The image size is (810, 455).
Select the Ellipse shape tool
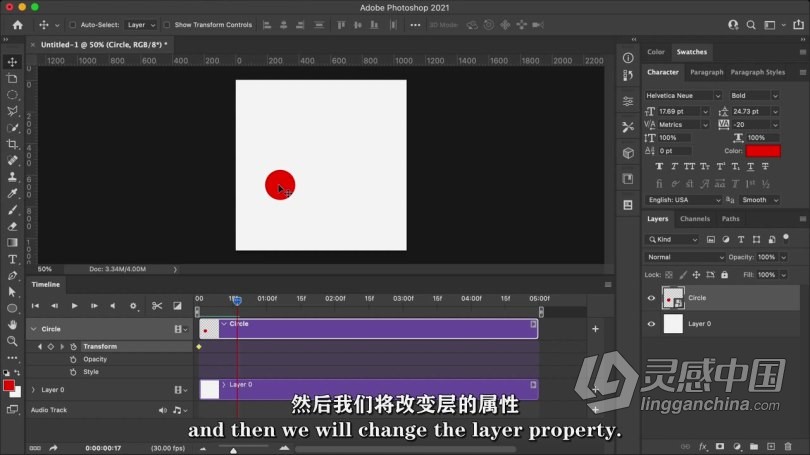[12, 308]
